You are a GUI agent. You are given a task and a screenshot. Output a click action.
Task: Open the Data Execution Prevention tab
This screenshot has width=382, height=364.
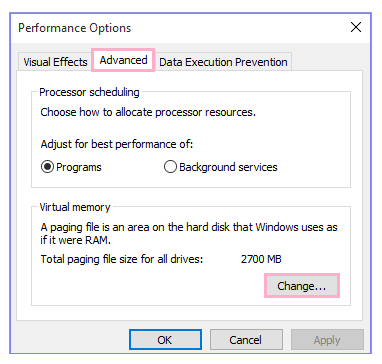pos(223,62)
